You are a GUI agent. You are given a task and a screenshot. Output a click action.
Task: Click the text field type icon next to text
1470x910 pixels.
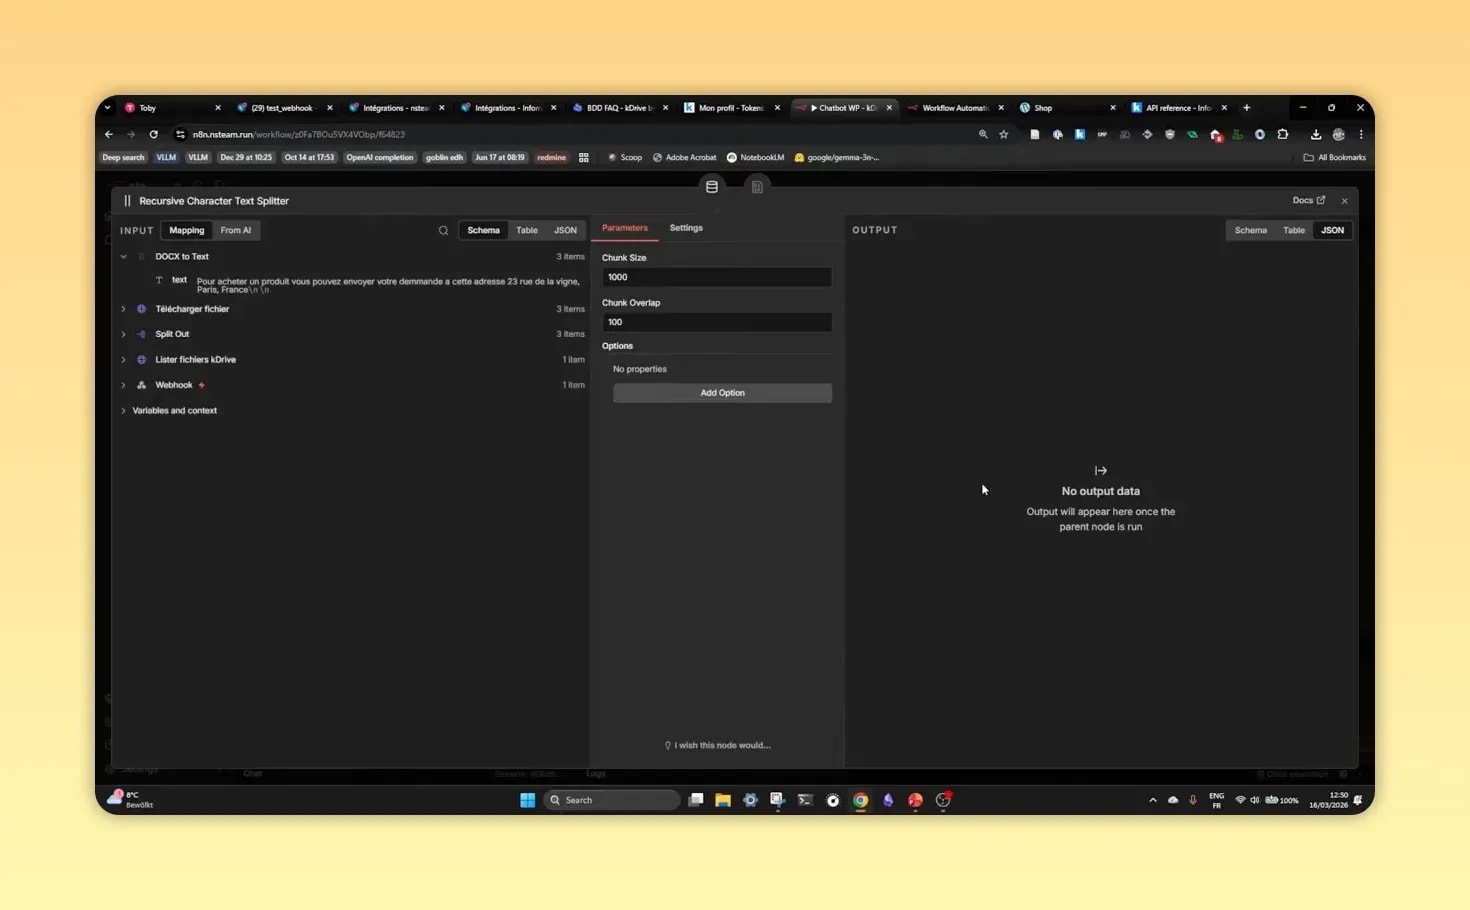(159, 280)
